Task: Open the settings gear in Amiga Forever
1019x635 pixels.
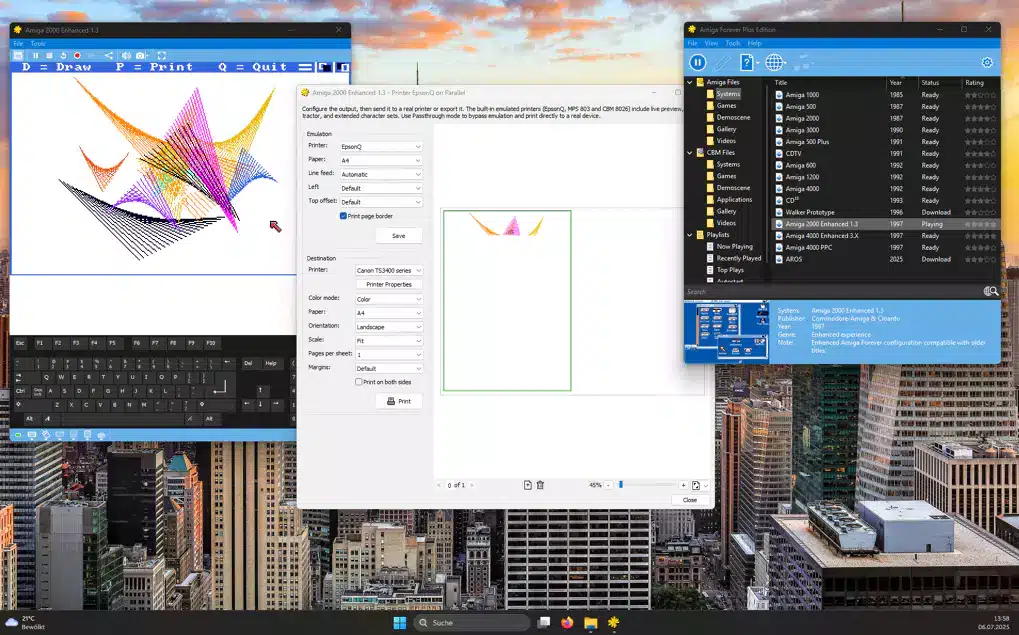Action: tap(987, 62)
